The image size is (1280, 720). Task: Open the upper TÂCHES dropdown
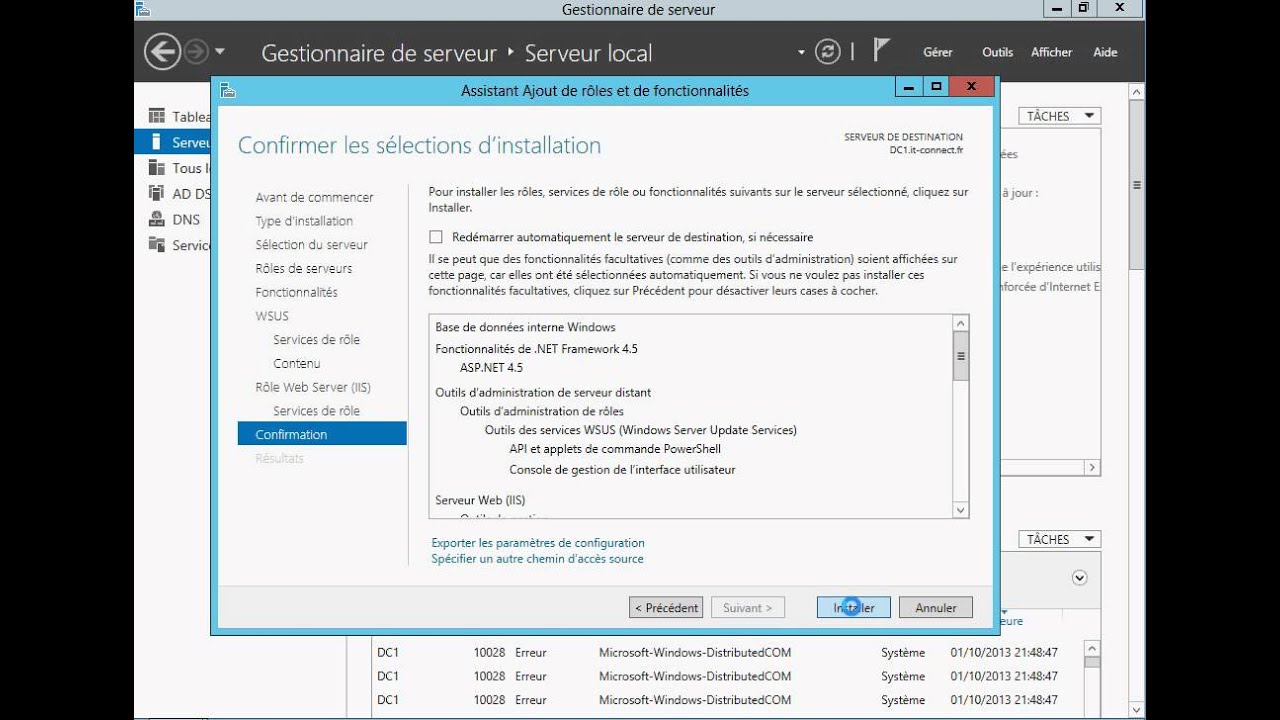[1059, 116]
